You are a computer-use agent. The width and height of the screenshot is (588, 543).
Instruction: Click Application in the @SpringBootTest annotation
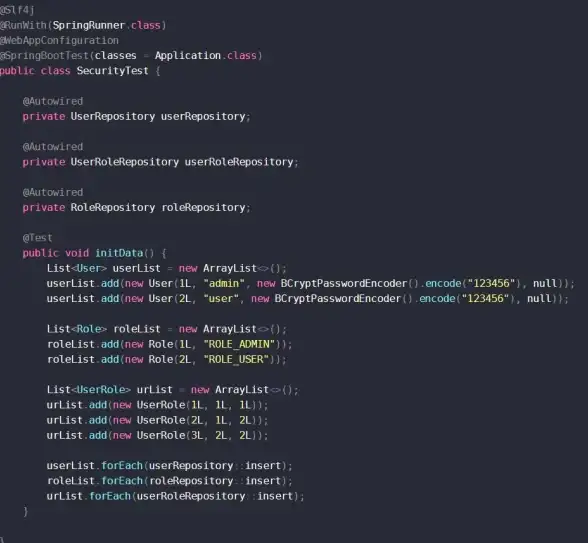188,56
